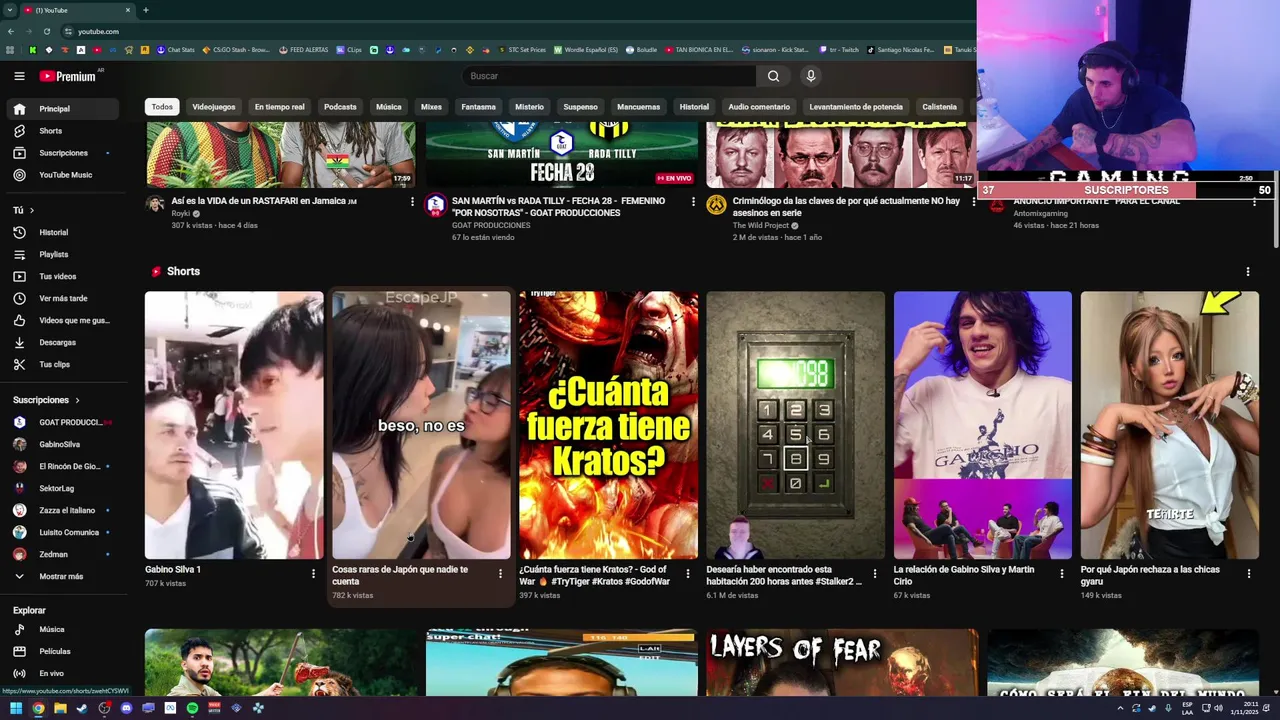Open Películas under Explorar
Image resolution: width=1280 pixels, height=720 pixels.
(64, 651)
